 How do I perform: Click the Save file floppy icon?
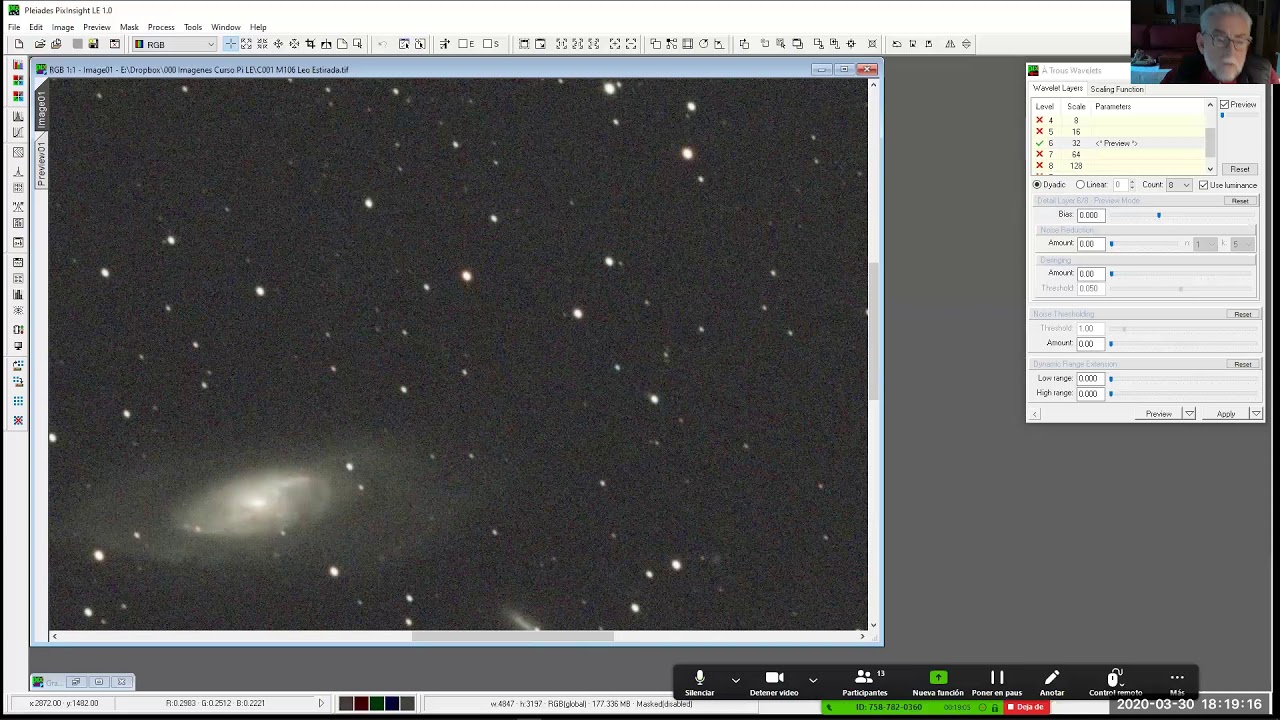[93, 44]
